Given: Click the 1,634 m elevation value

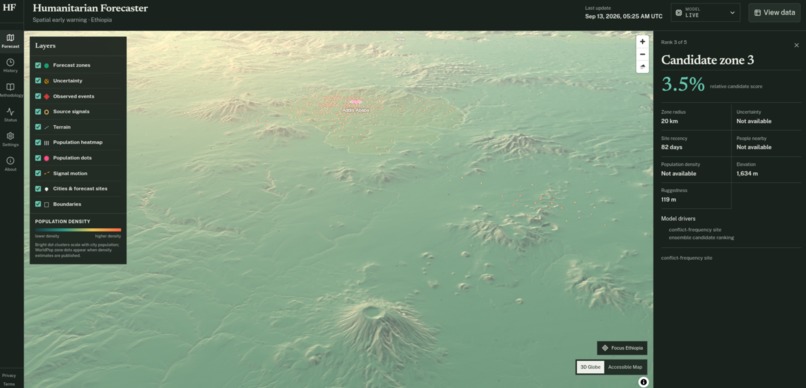Looking at the screenshot, I should (x=747, y=174).
